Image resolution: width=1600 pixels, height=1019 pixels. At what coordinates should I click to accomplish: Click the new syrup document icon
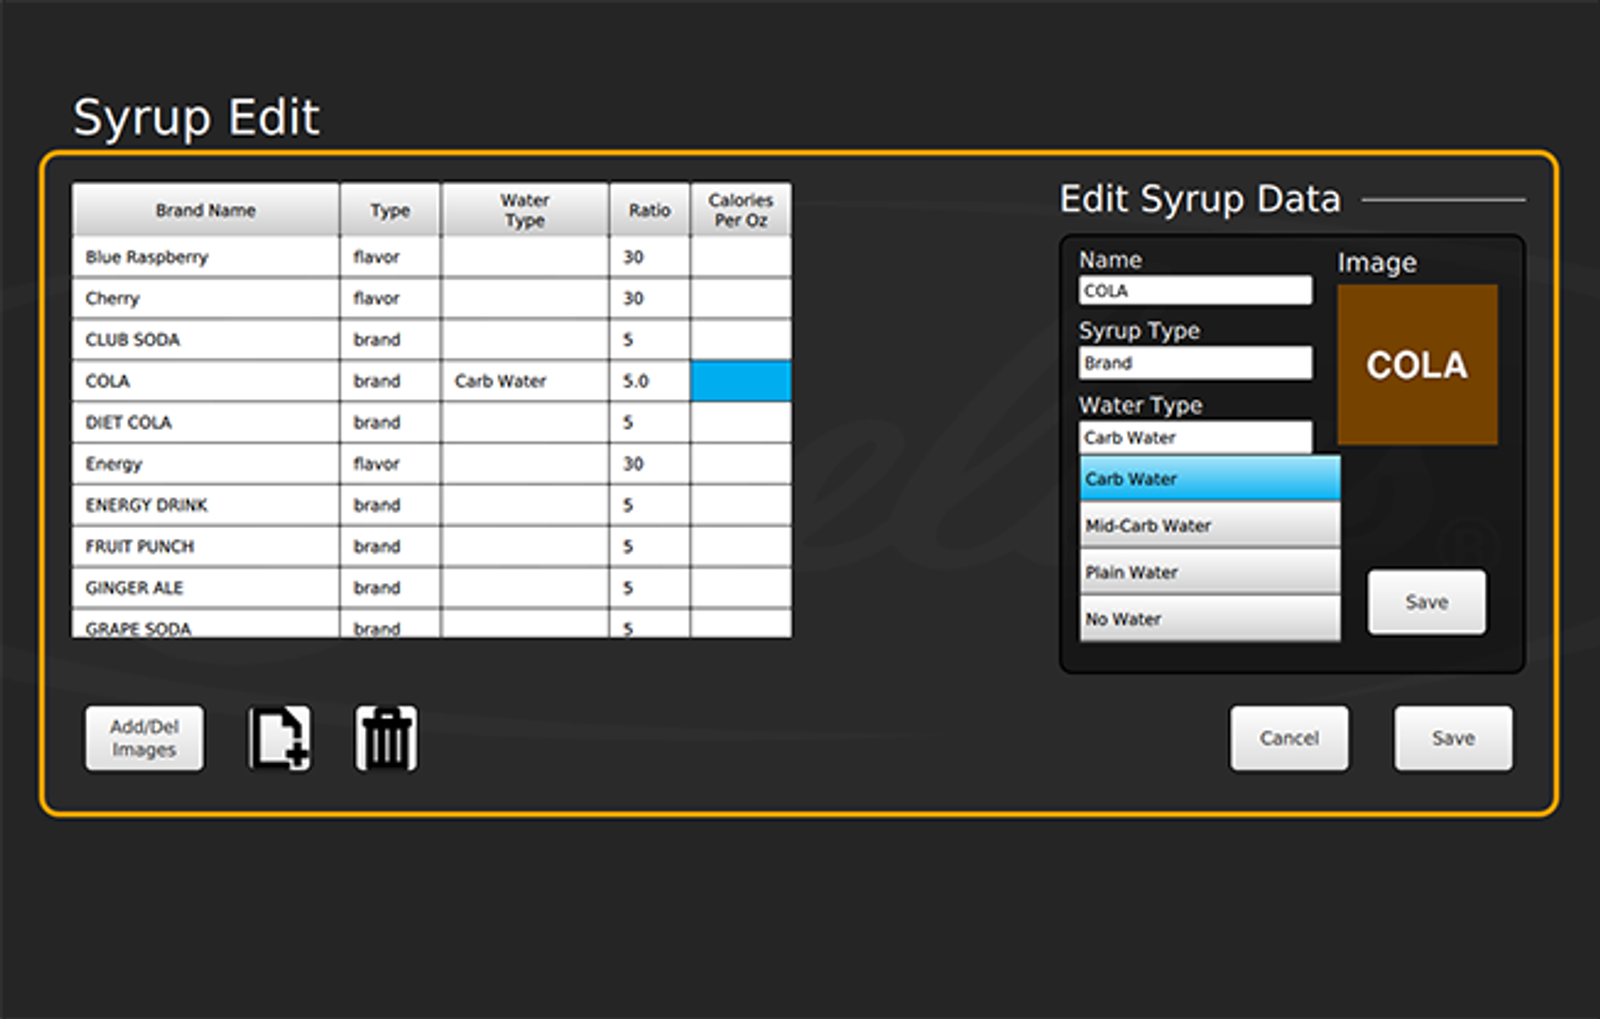tap(279, 739)
